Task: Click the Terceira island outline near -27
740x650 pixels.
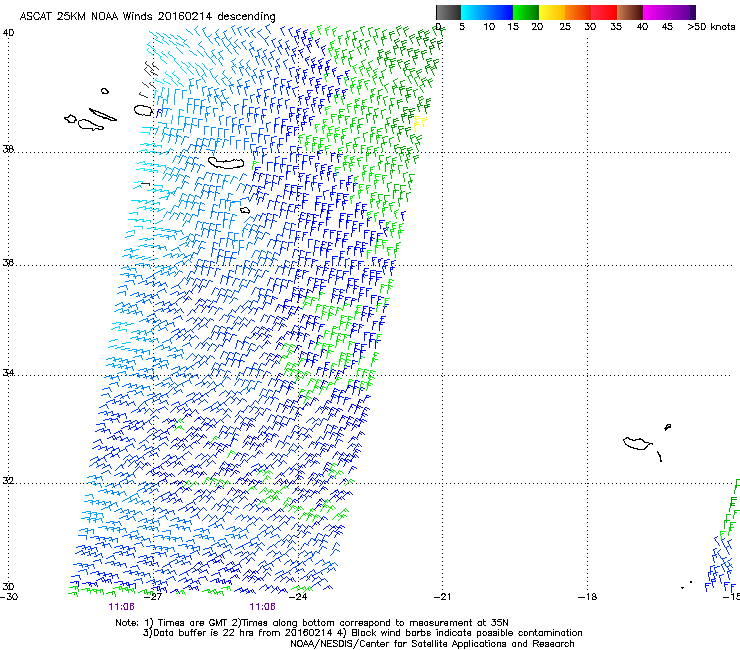Action: point(143,110)
